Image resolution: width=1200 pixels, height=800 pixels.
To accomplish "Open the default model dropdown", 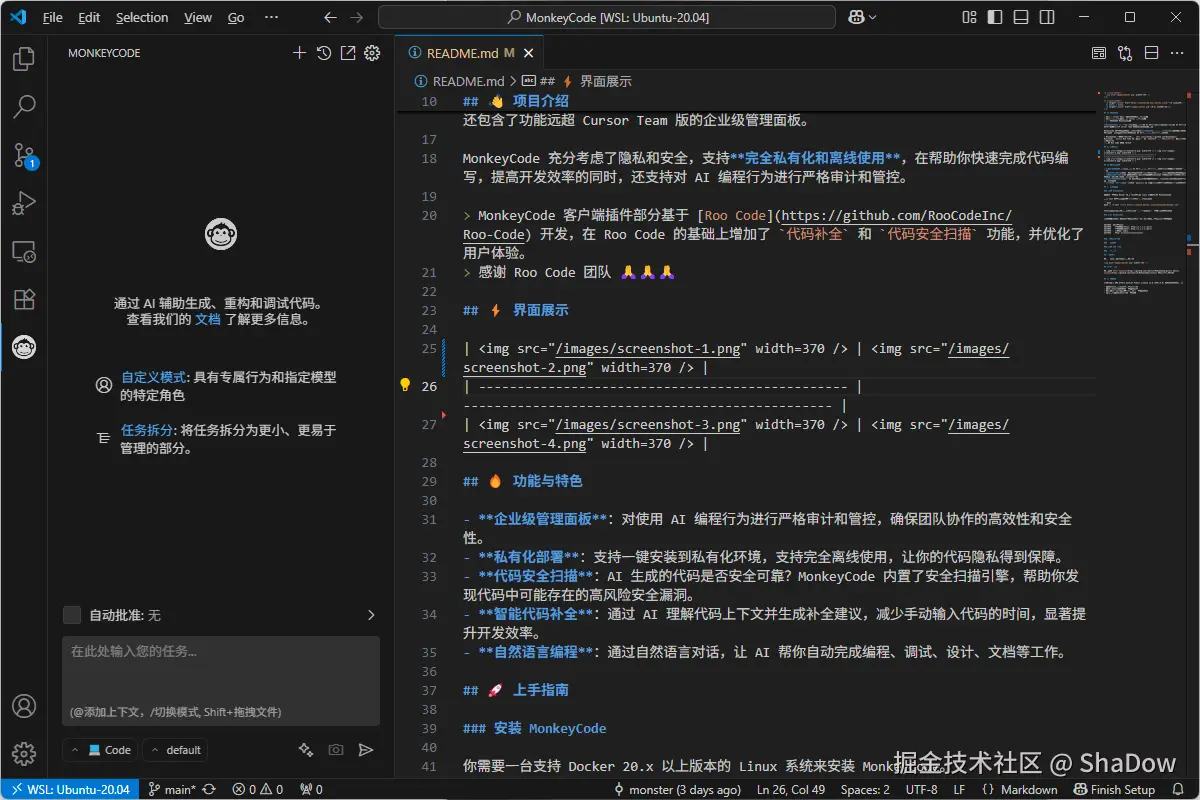I will [x=174, y=749].
